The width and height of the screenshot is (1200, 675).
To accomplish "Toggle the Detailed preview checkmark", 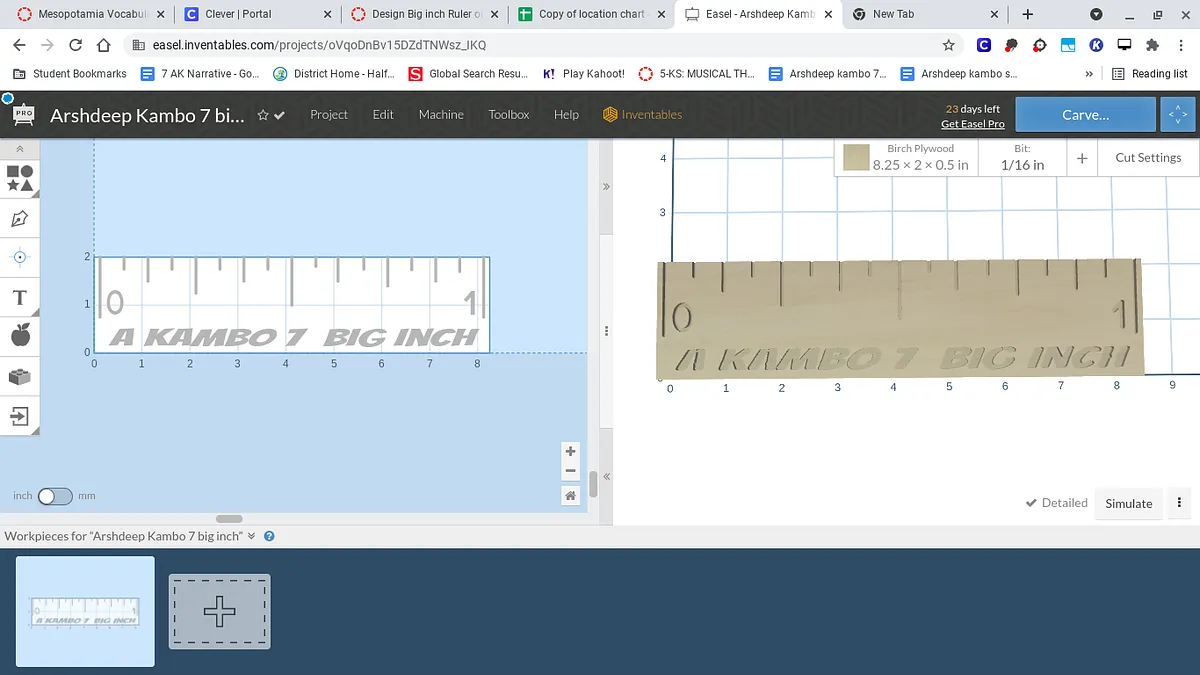I will coord(1056,503).
